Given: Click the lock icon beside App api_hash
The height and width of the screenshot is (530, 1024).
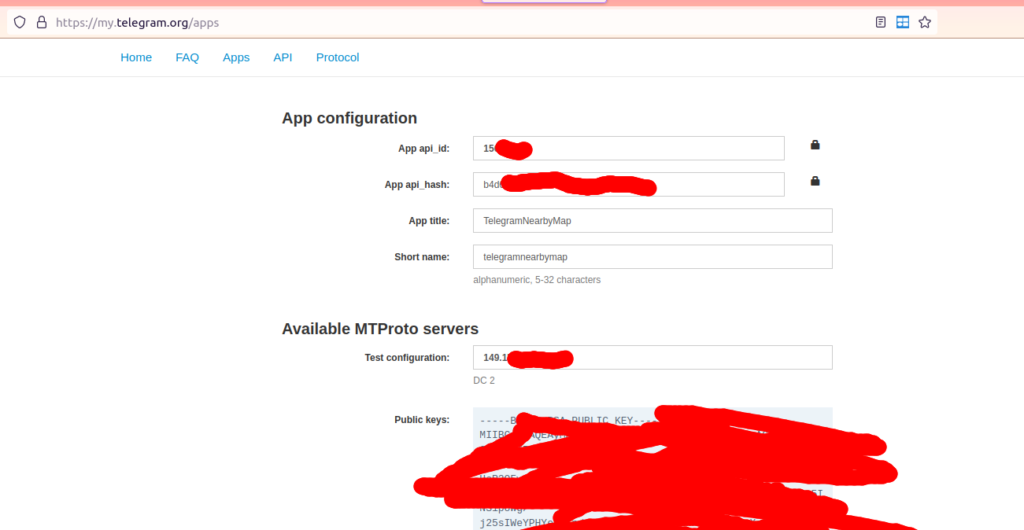Looking at the screenshot, I should pyautogui.click(x=815, y=181).
